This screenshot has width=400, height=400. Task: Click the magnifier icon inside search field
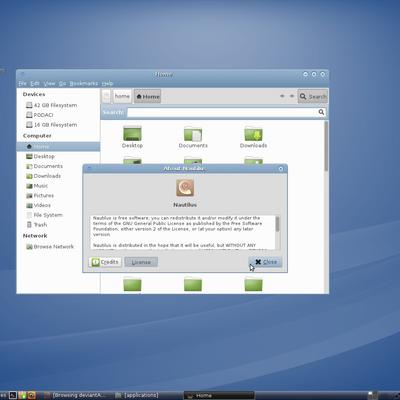(321, 112)
